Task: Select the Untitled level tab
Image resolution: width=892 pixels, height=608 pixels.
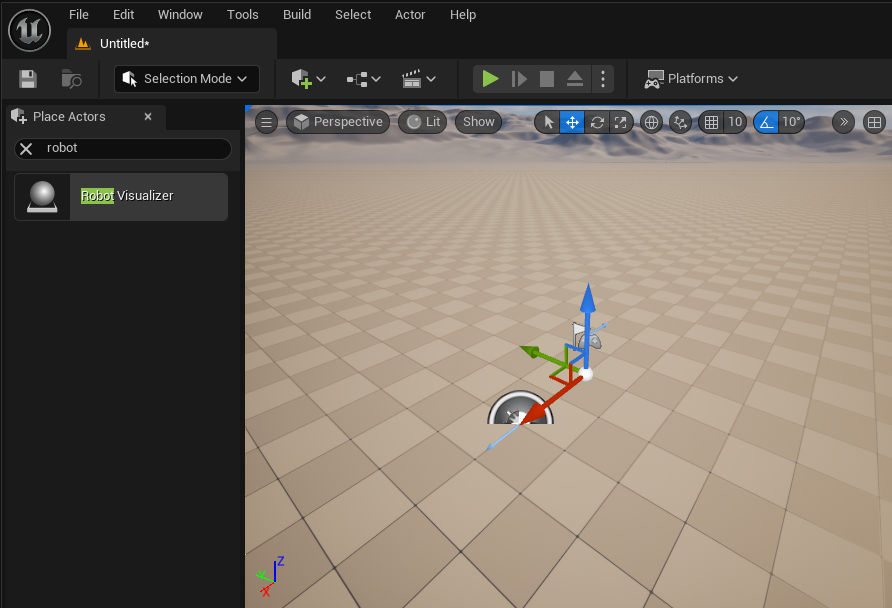Action: tap(172, 44)
